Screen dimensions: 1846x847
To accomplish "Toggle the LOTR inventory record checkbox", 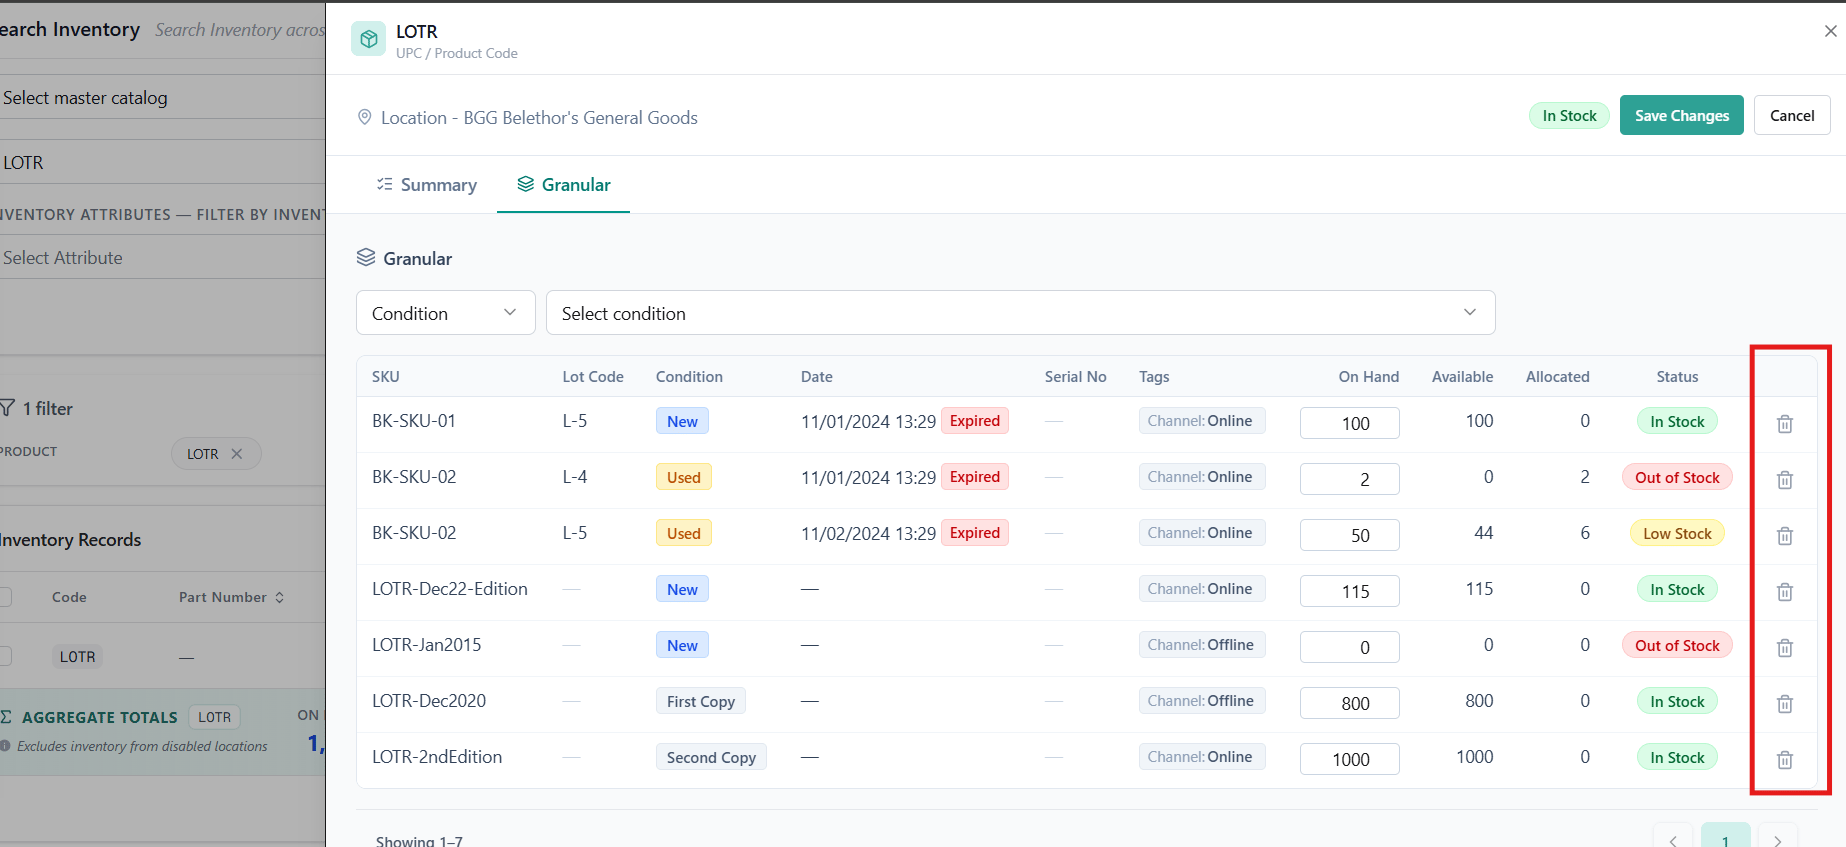I will tap(5, 656).
